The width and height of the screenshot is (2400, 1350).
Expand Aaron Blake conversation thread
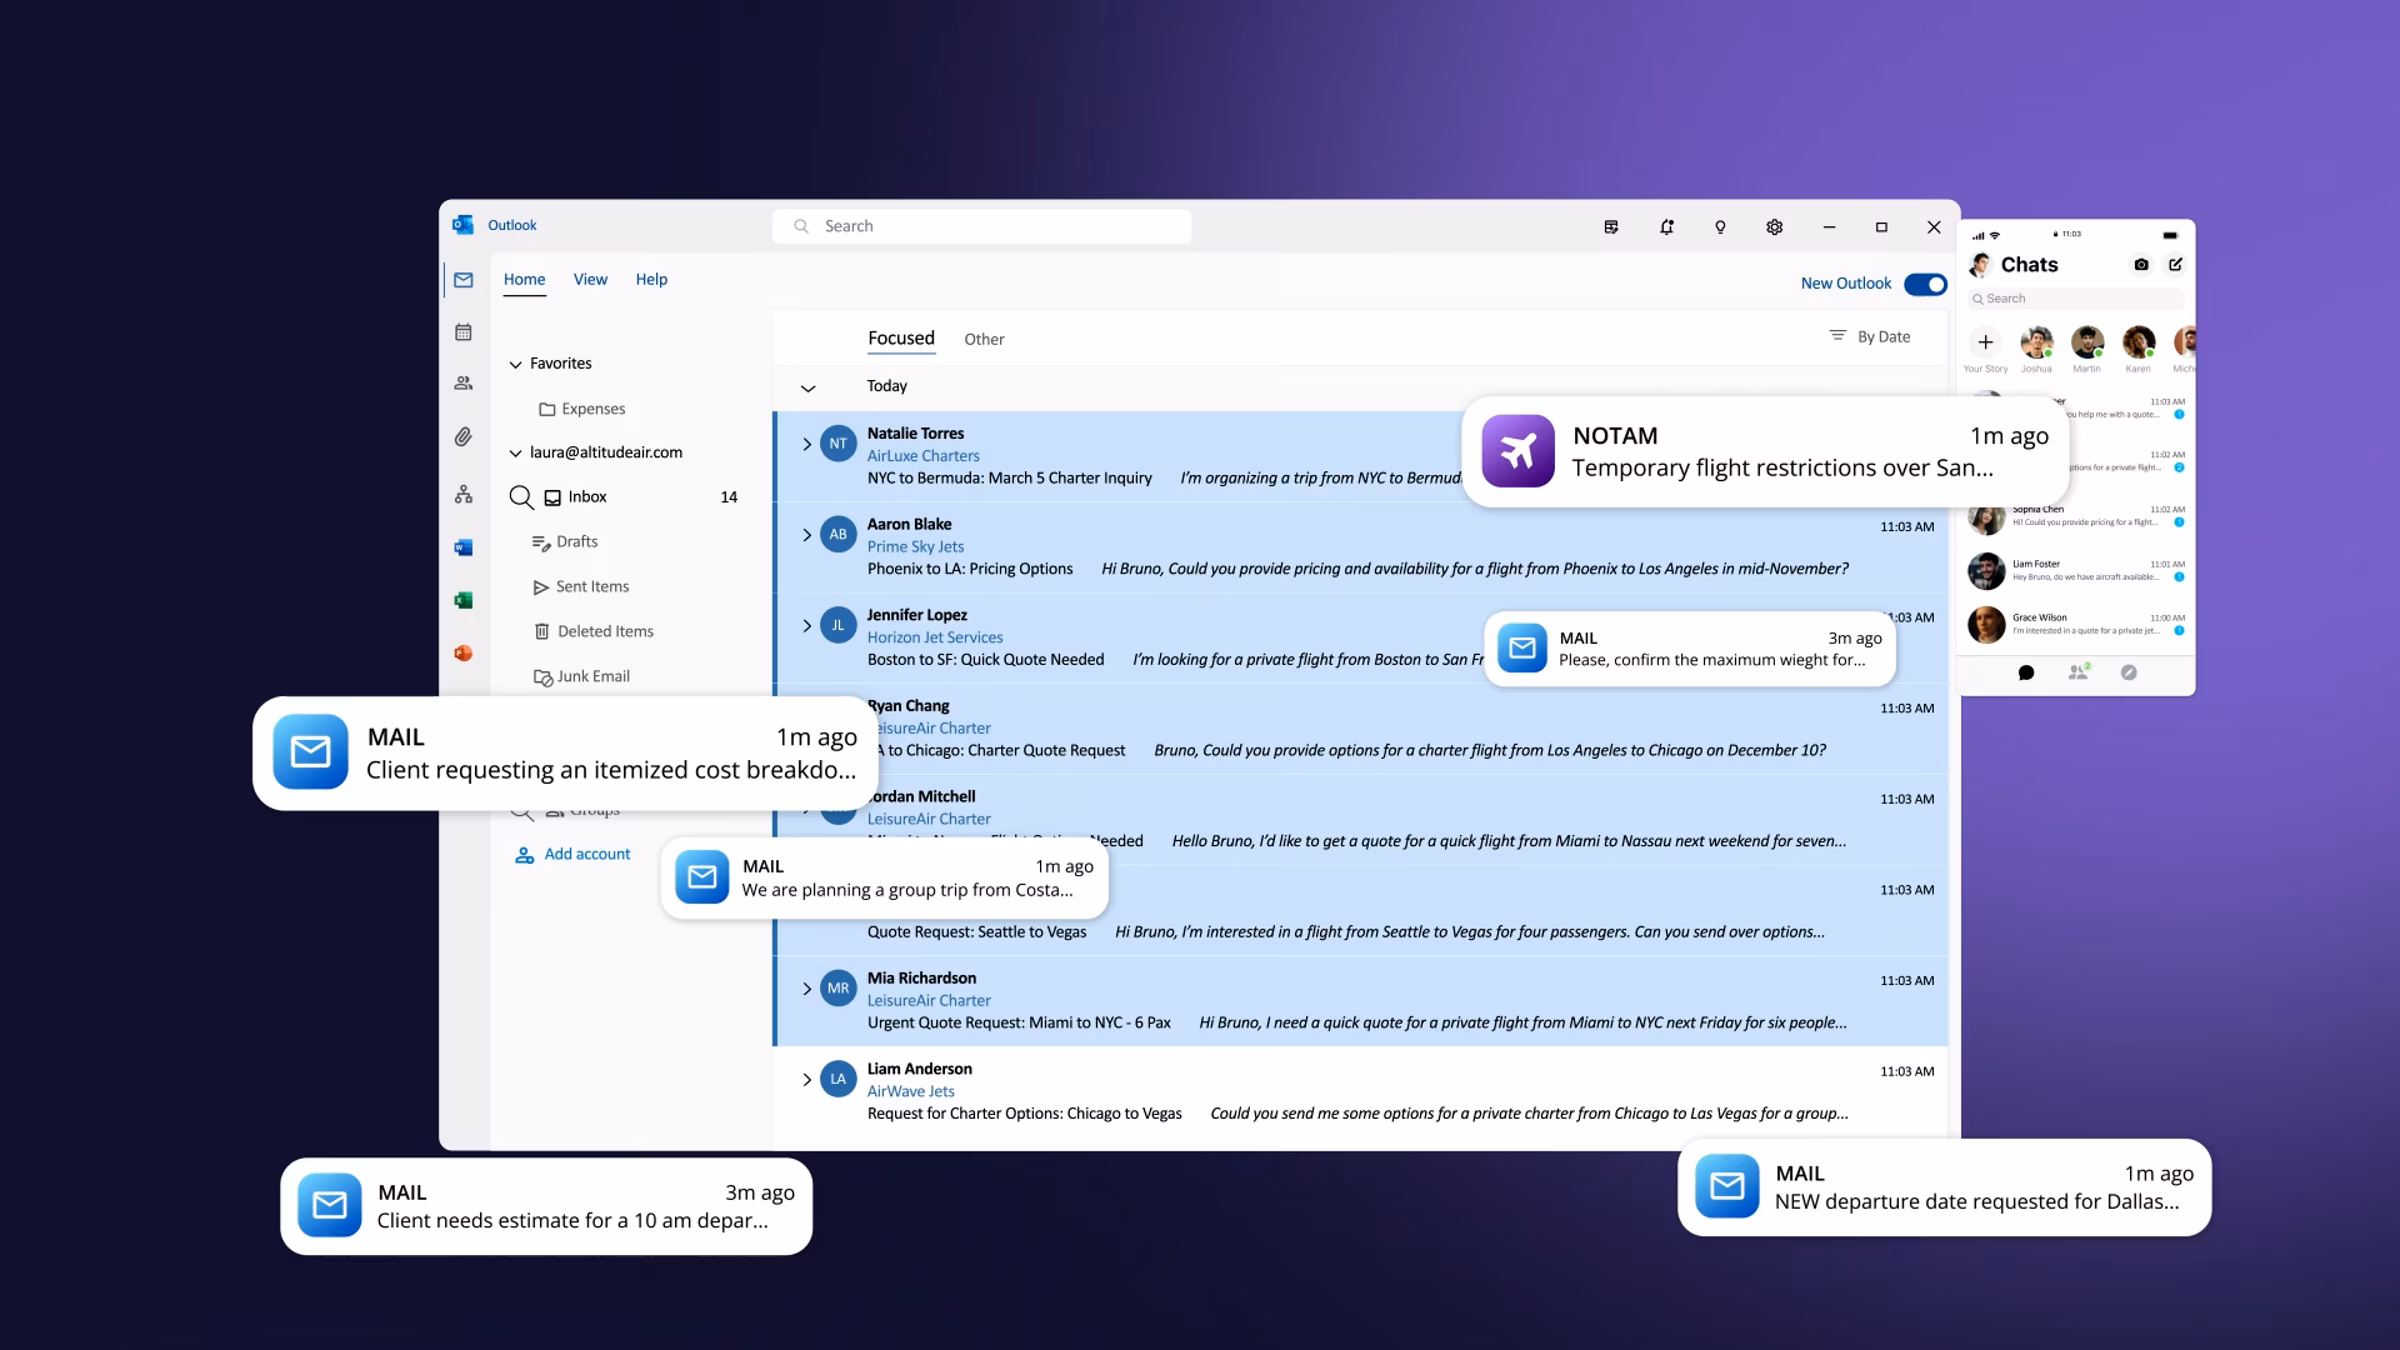coord(807,535)
